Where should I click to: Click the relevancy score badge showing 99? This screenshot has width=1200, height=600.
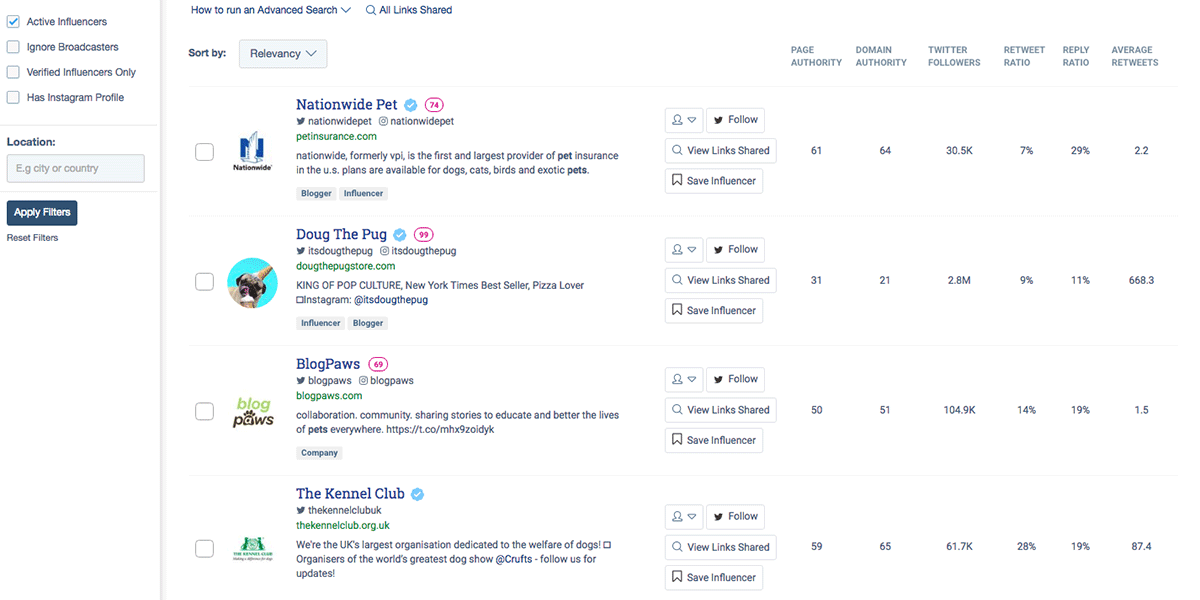(423, 233)
